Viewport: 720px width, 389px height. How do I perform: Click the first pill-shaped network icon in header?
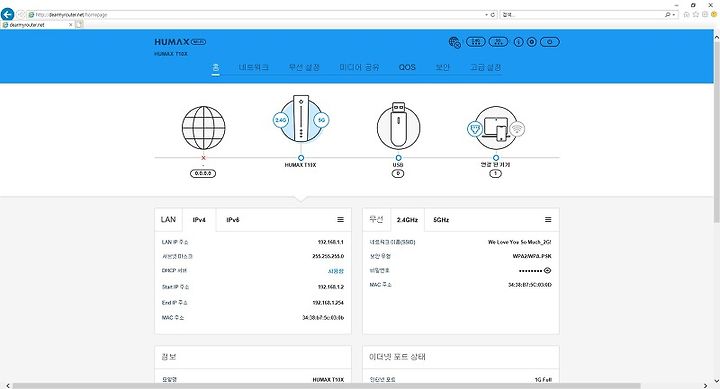[476, 42]
